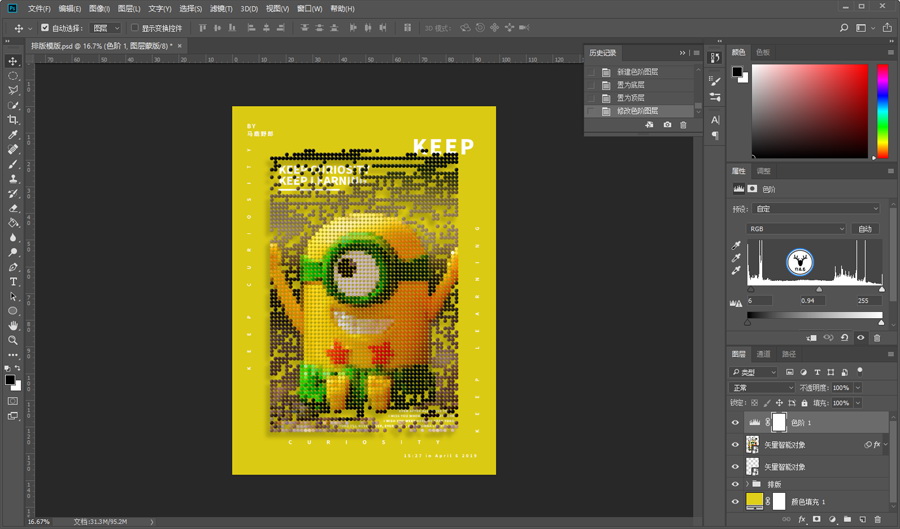
Task: Click the red hue color field
Action: pyautogui.click(x=810, y=110)
